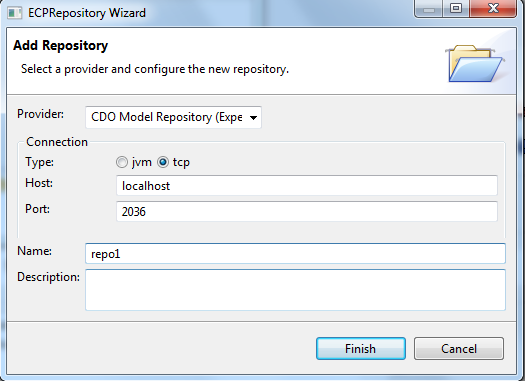Select the tcp connection type
Image resolution: width=527 pixels, height=384 pixels.
(x=163, y=163)
